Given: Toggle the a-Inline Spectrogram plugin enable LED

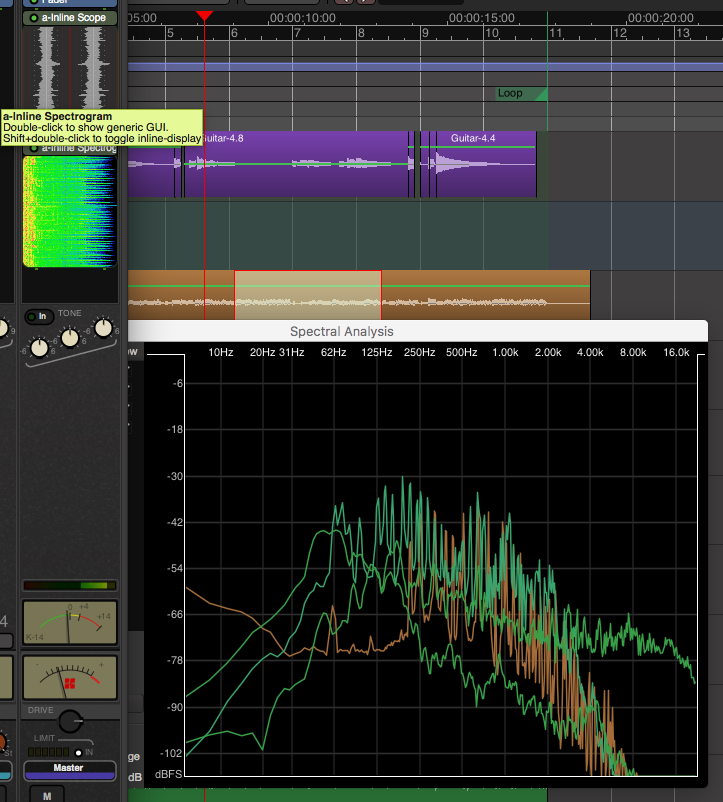Looking at the screenshot, I should click(34, 149).
